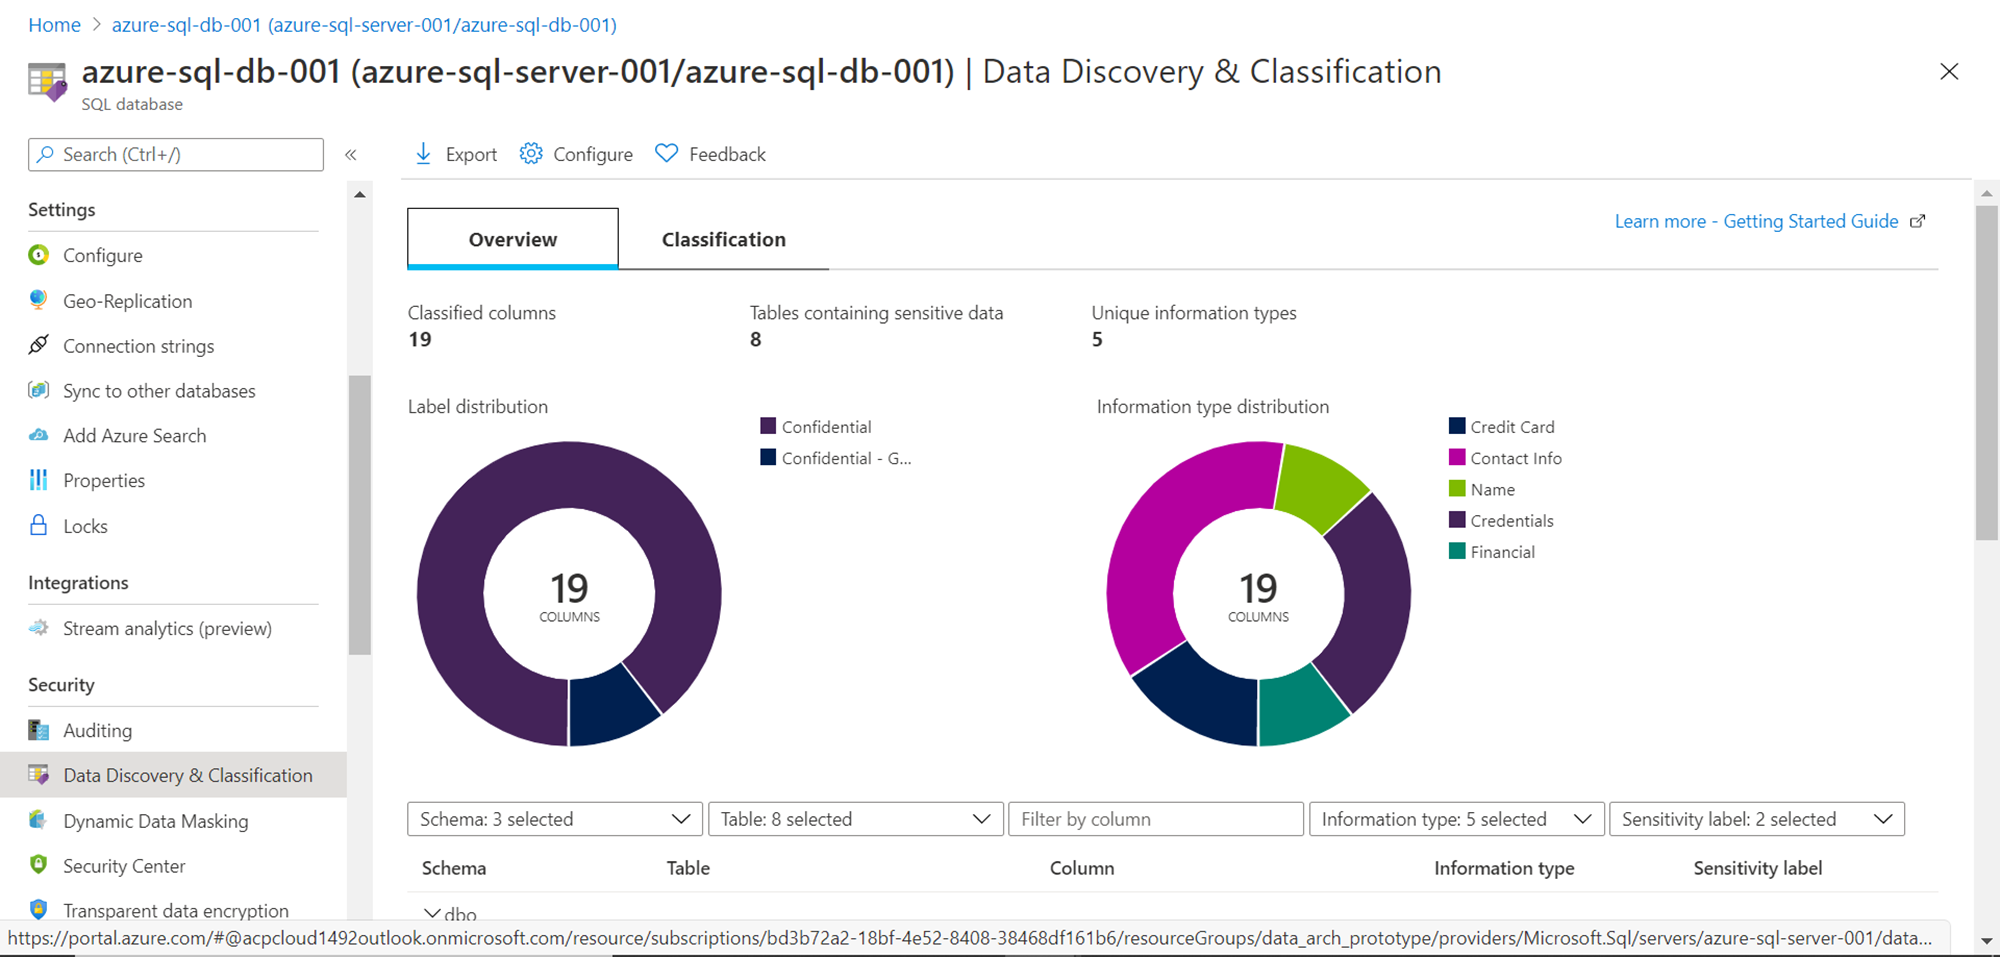Switch to the Overview tab

coord(513,239)
